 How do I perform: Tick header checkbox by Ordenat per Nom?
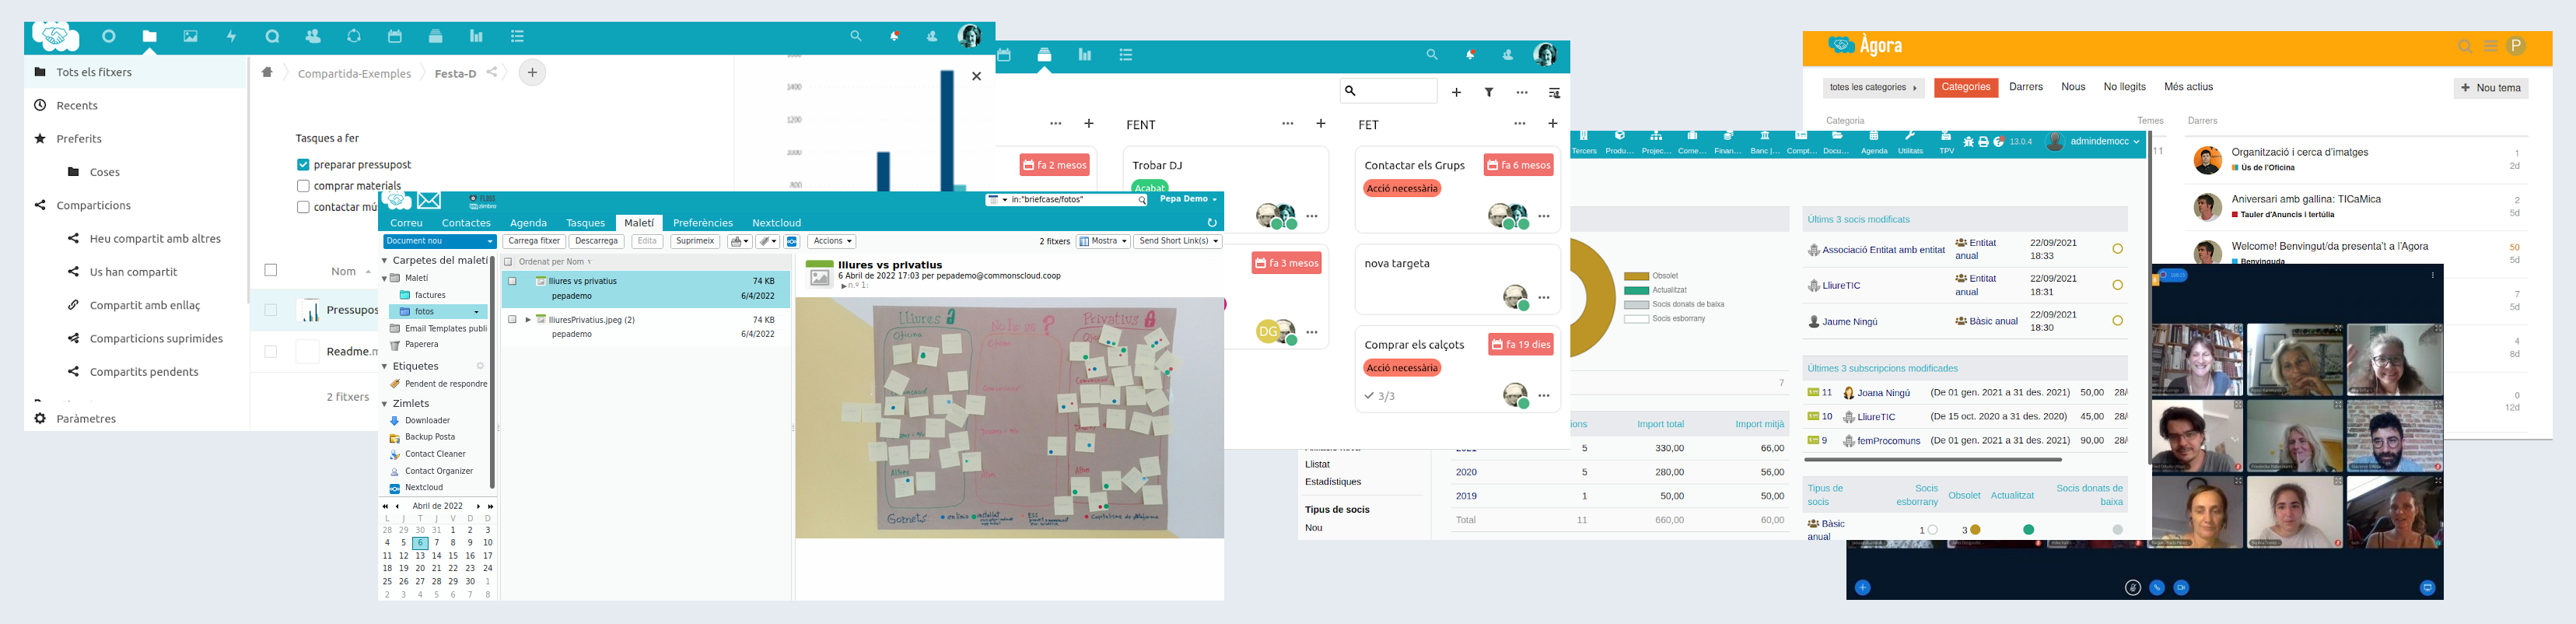click(x=508, y=262)
